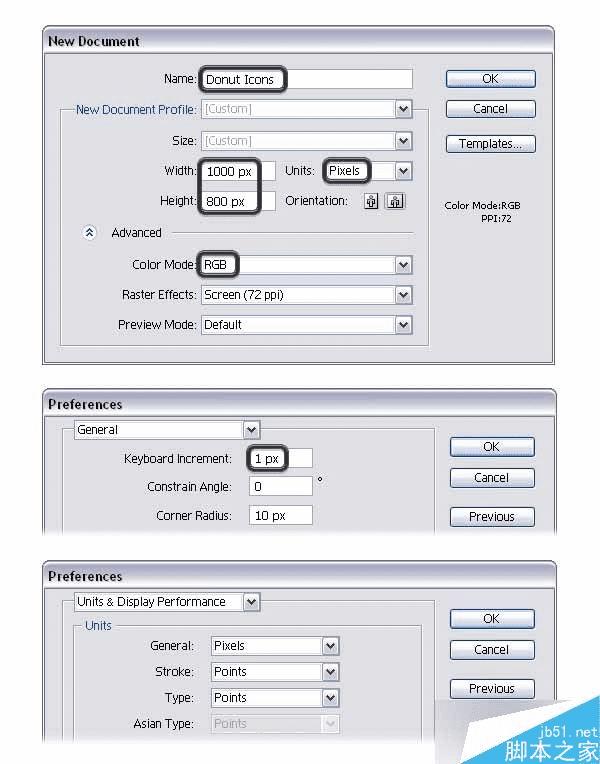600x764 pixels.
Task: Click the Constrain Angle field
Action: point(281,487)
